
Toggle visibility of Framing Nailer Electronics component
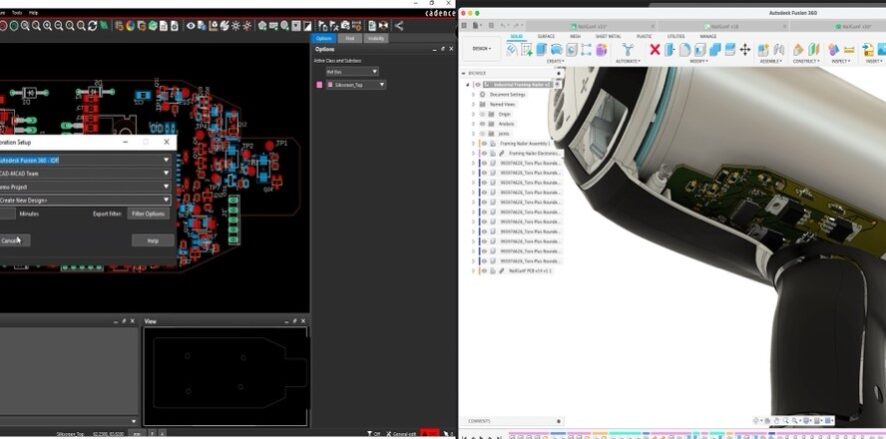tap(484, 153)
